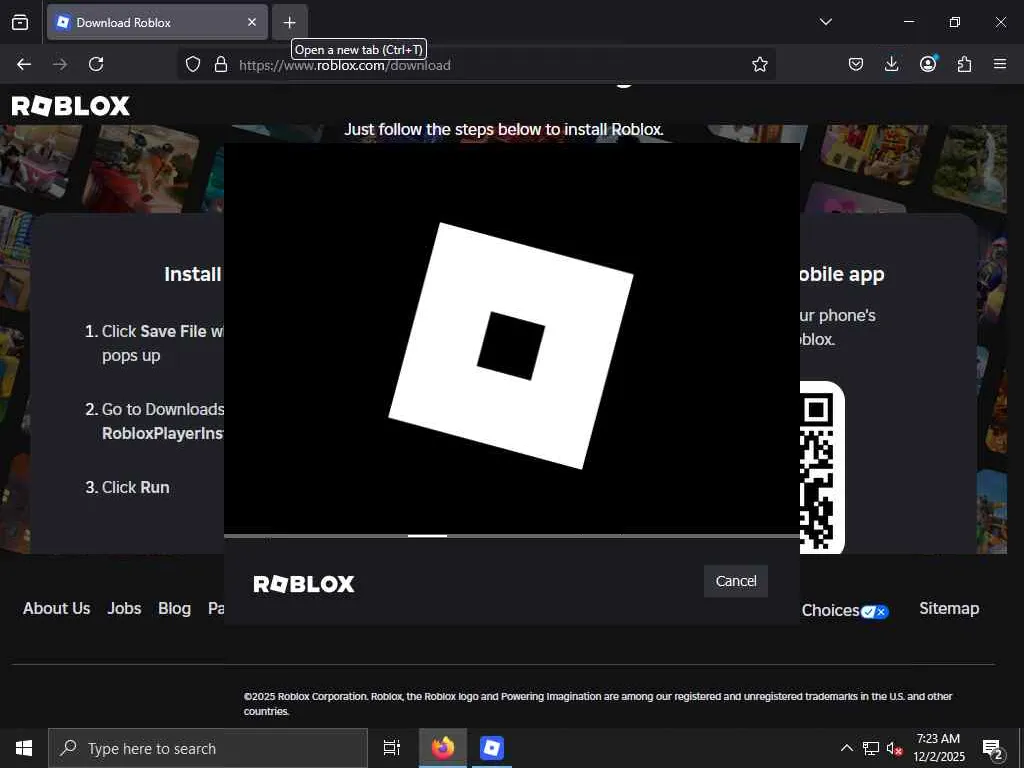The image size is (1024, 768).
Task: Close the Download Roblox tab
Action: (x=251, y=22)
